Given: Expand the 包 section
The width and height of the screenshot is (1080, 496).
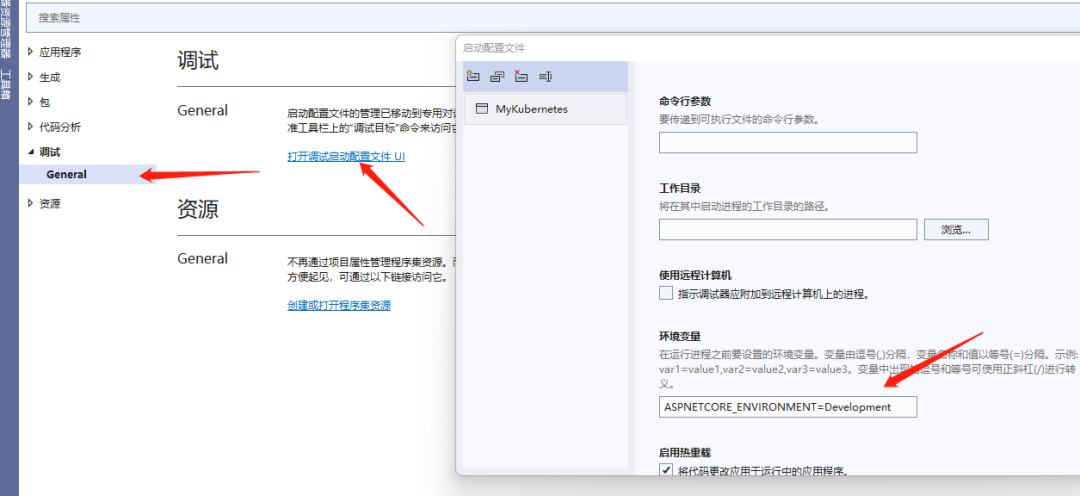Looking at the screenshot, I should coord(30,102).
